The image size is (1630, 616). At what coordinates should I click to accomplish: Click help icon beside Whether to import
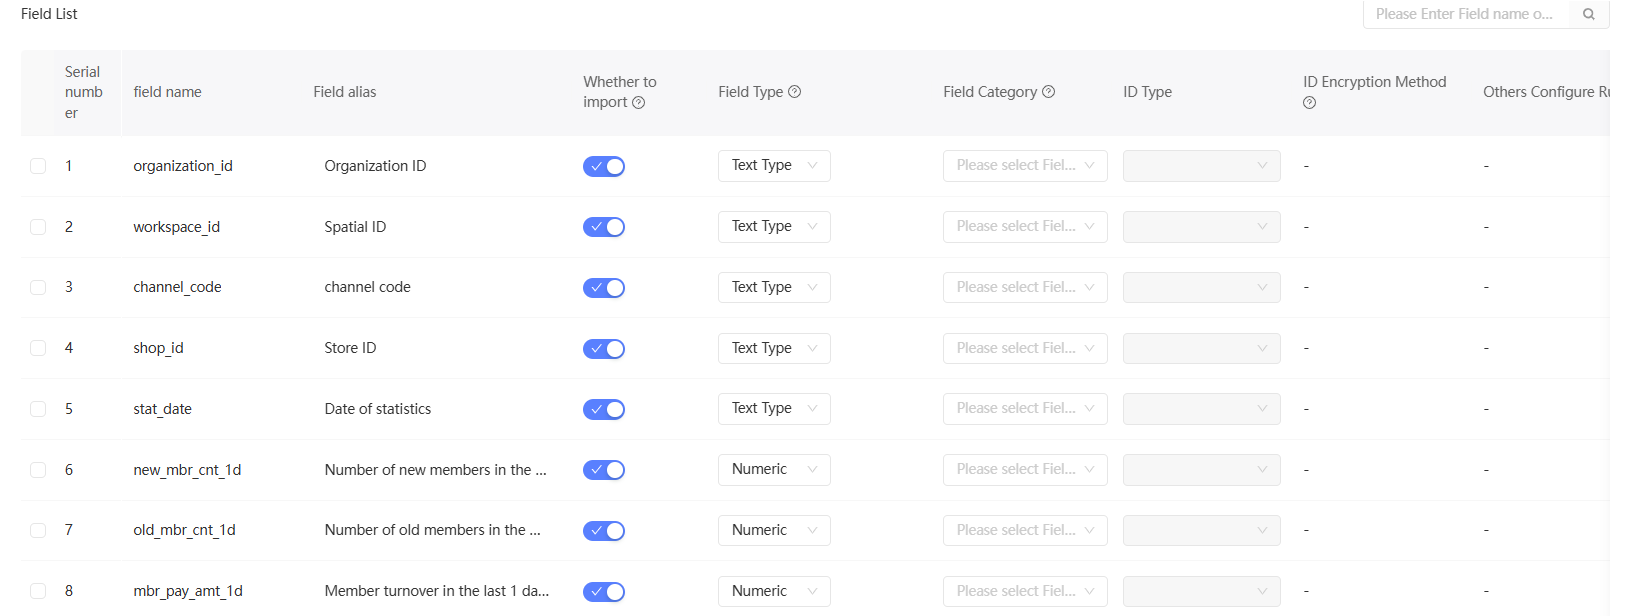click(639, 102)
